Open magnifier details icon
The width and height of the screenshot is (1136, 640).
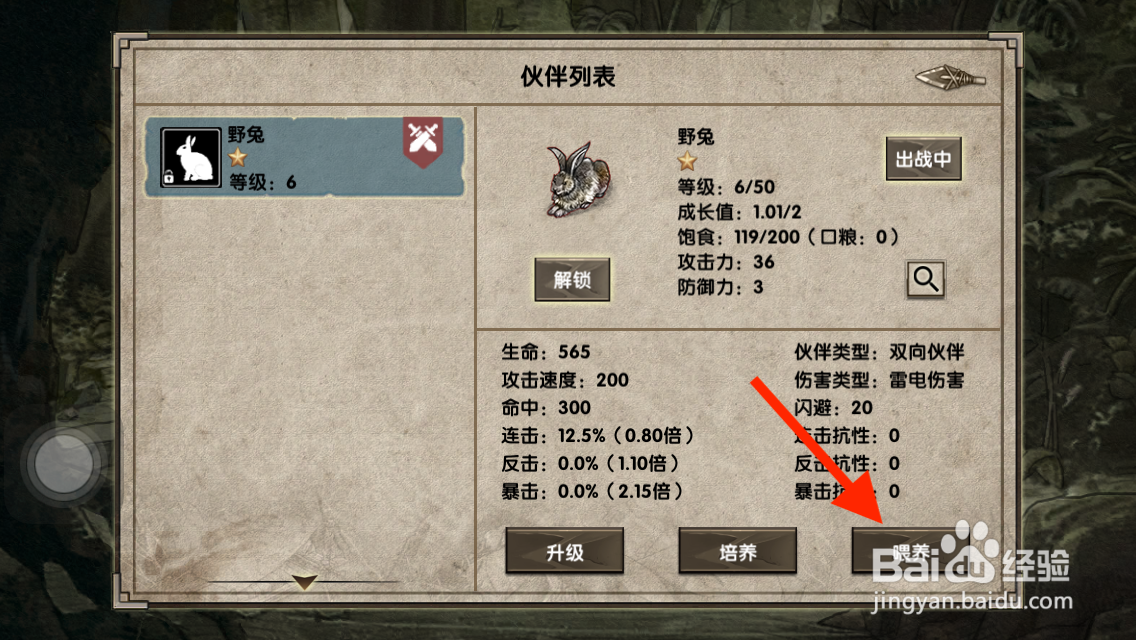click(x=925, y=279)
